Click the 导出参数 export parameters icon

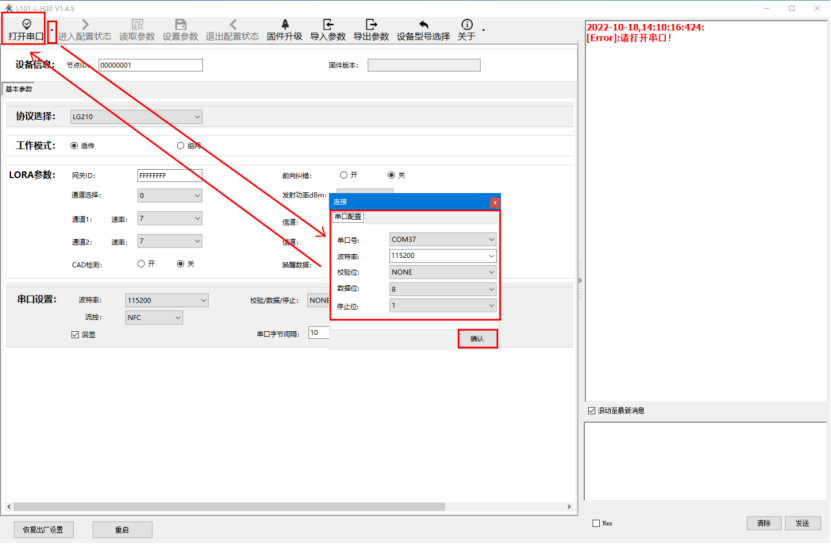coord(371,24)
